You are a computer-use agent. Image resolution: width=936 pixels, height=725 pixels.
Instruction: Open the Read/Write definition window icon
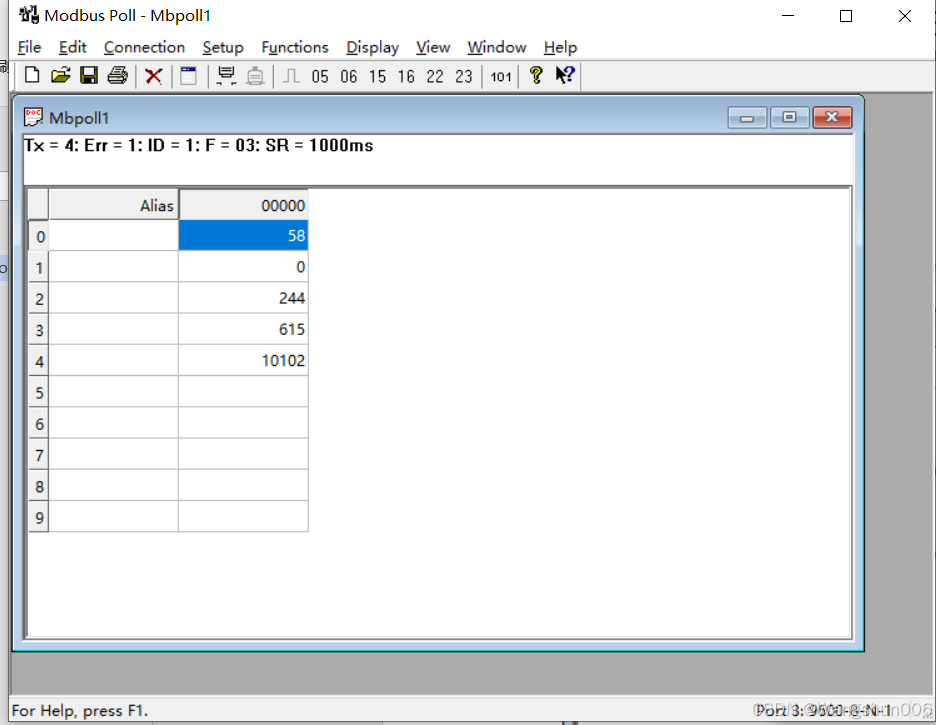[x=189, y=76]
